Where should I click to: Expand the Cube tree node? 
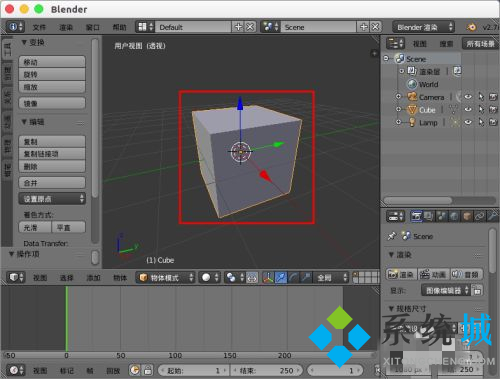(x=398, y=109)
